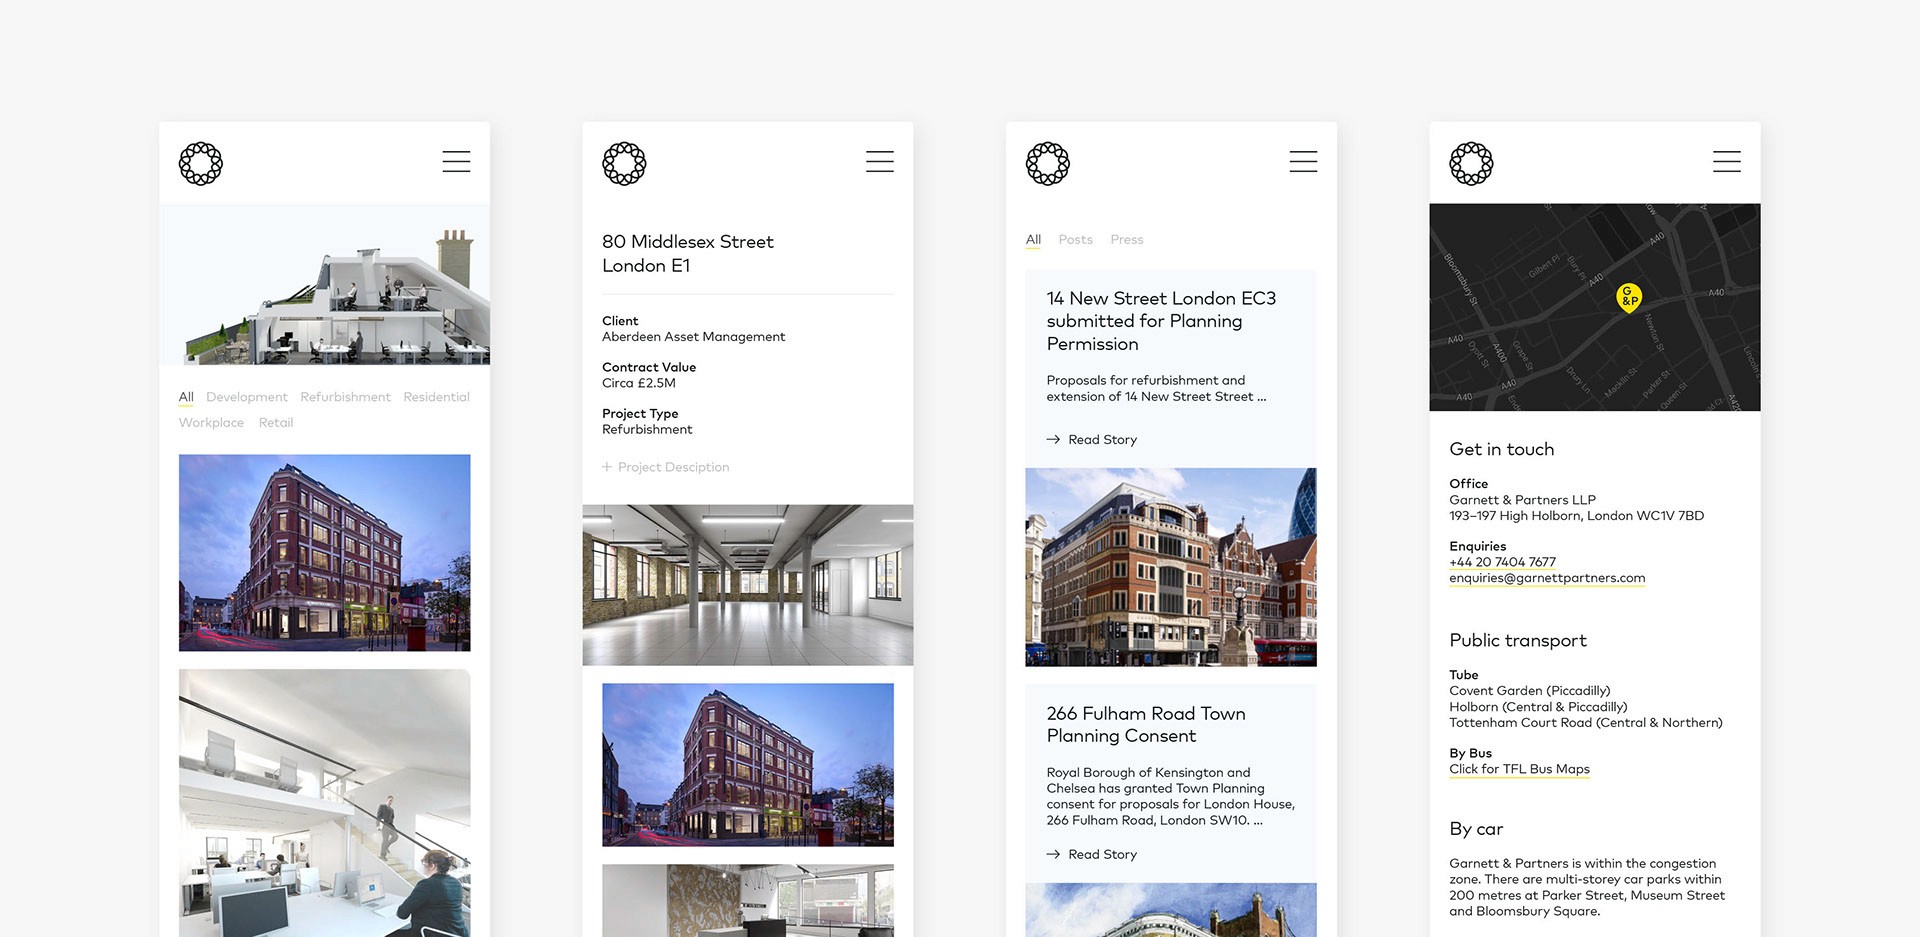The image size is (1920, 937).
Task: Tap the logo on the news screen
Action: 1048,163
